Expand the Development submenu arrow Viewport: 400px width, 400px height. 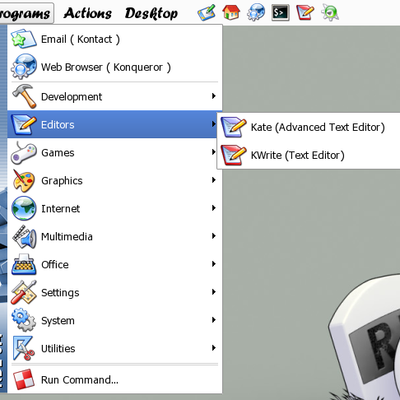pyautogui.click(x=214, y=96)
